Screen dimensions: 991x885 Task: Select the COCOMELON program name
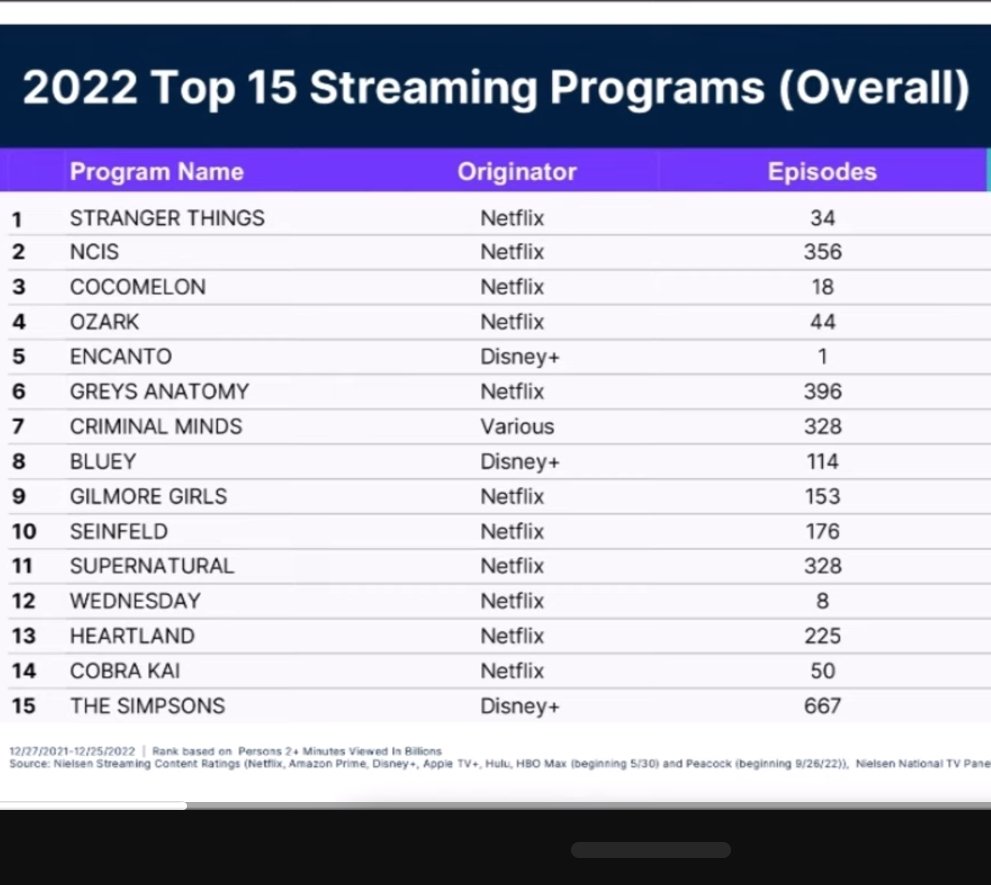pyautogui.click(x=138, y=287)
